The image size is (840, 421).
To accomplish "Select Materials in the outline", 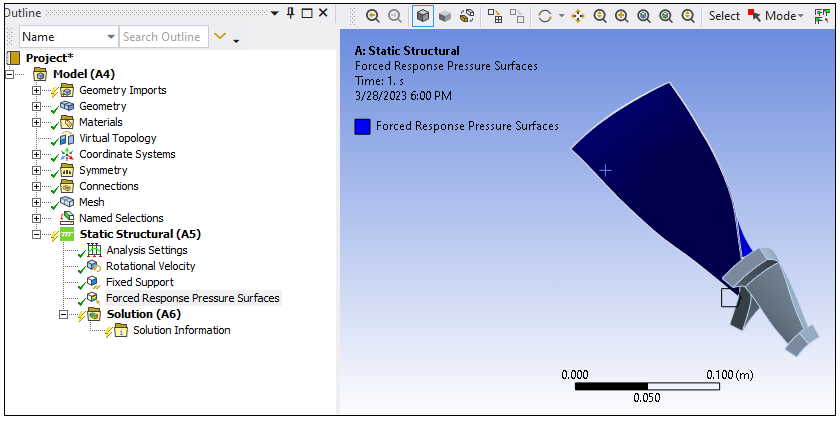I will click(x=101, y=122).
